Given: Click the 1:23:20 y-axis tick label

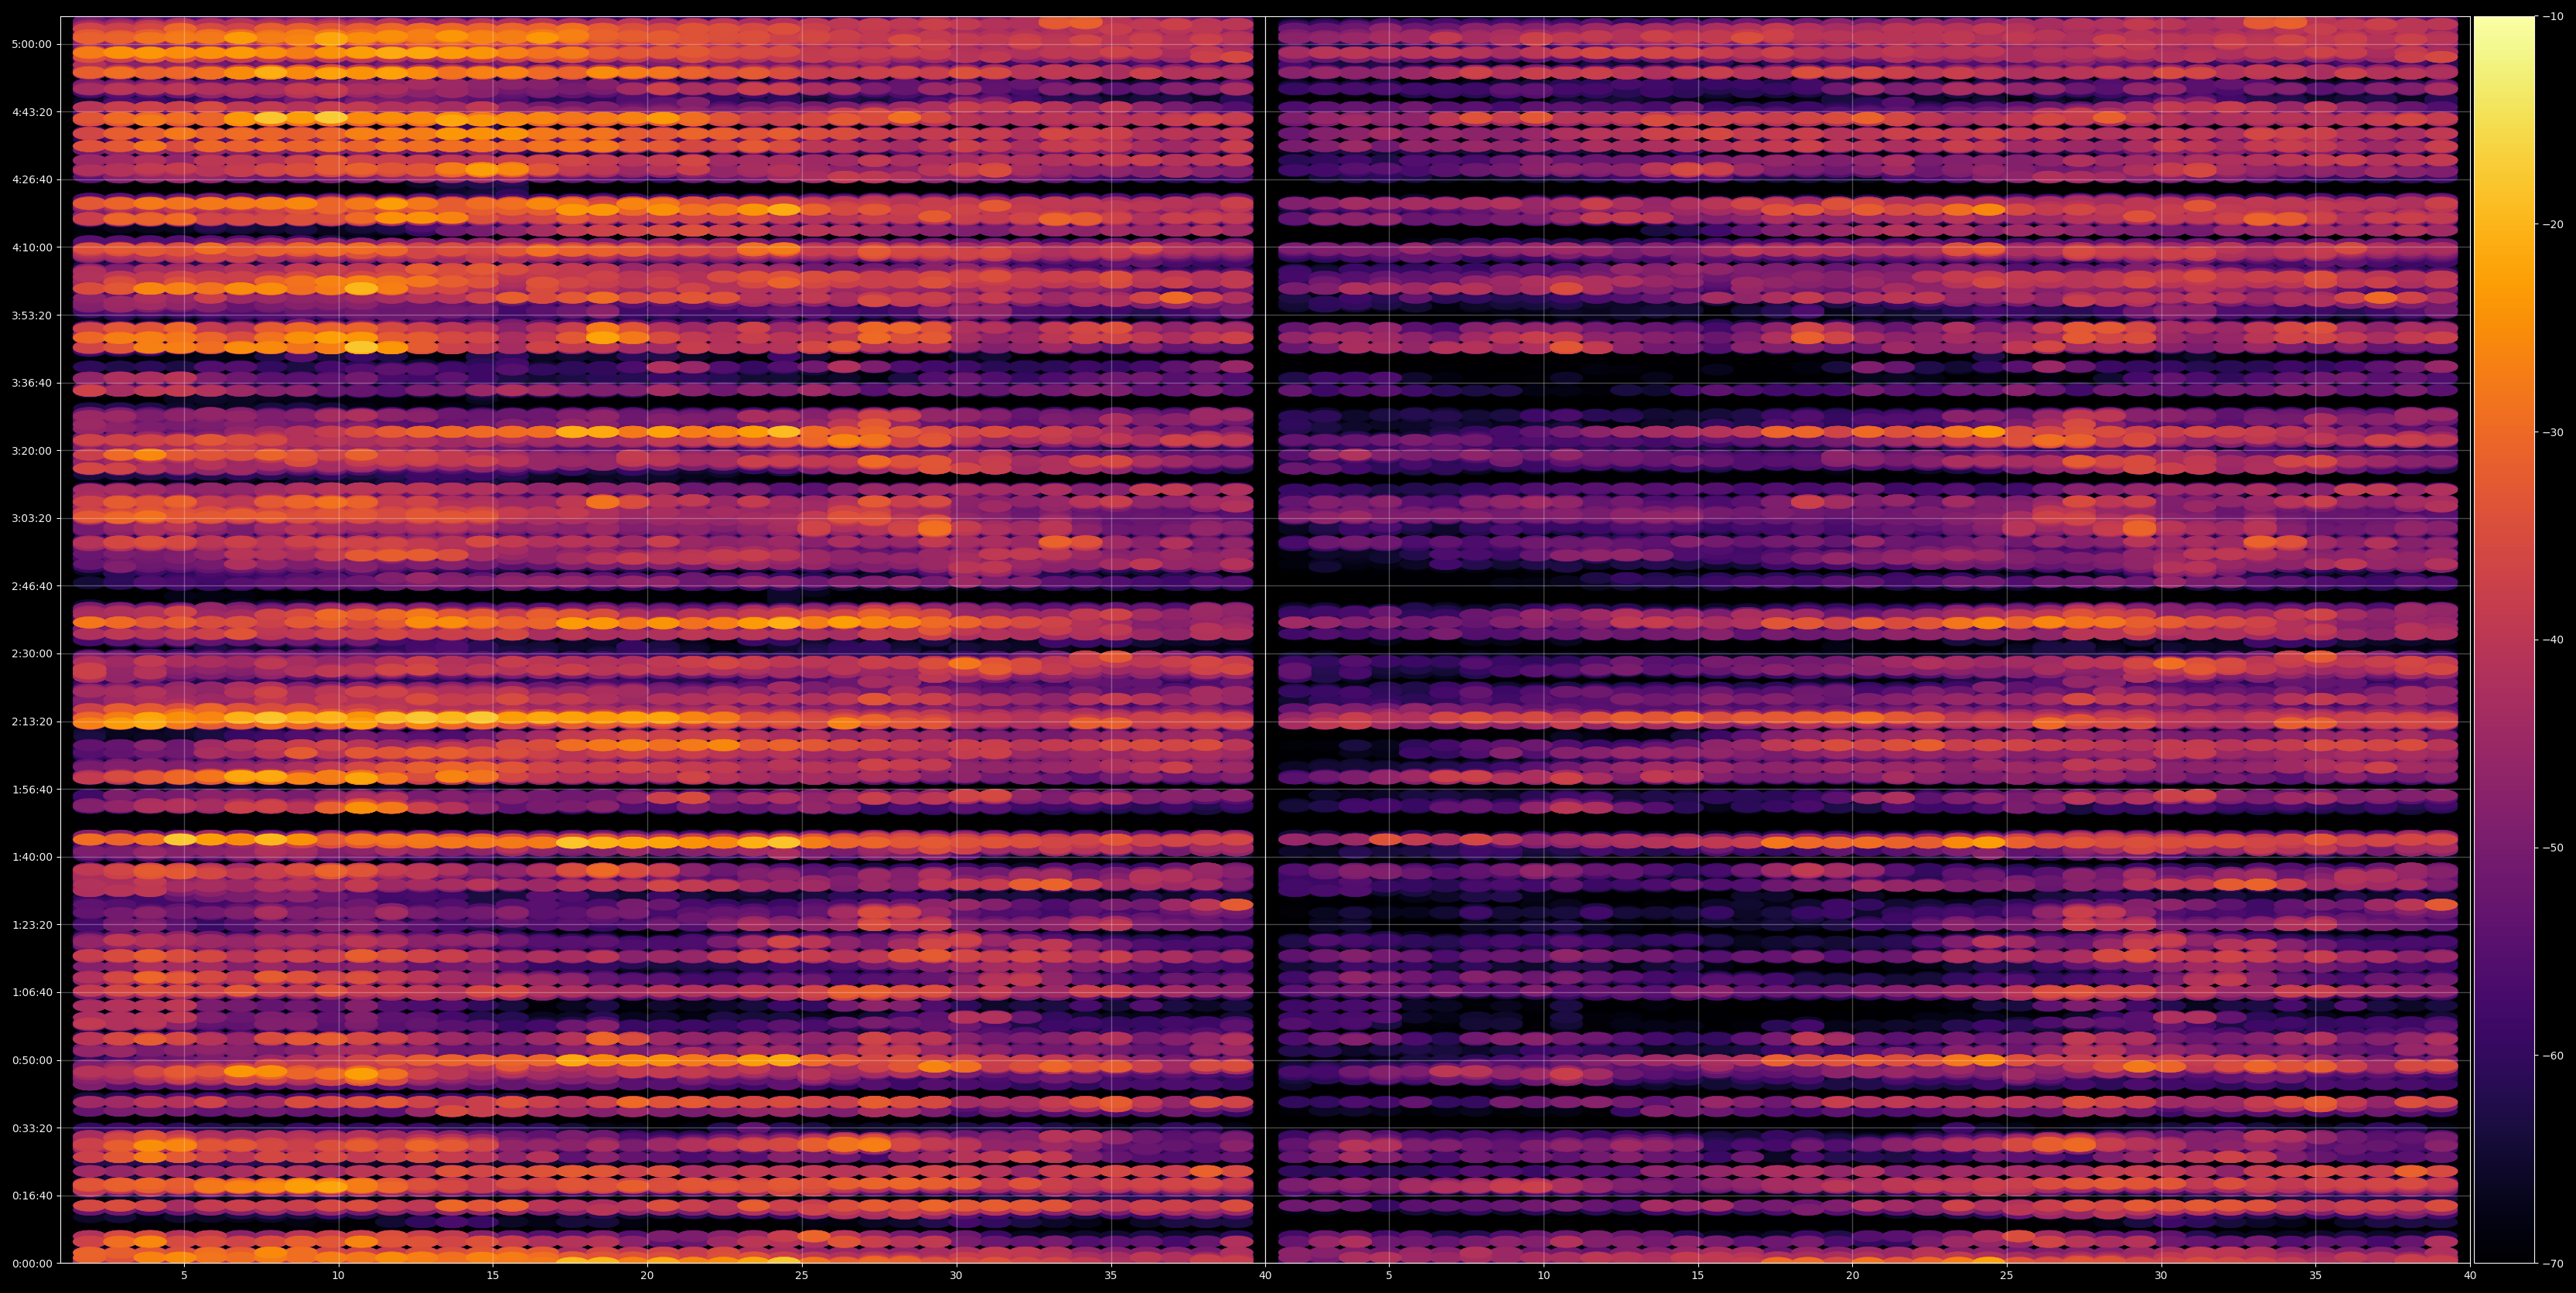Looking at the screenshot, I should coord(31,925).
